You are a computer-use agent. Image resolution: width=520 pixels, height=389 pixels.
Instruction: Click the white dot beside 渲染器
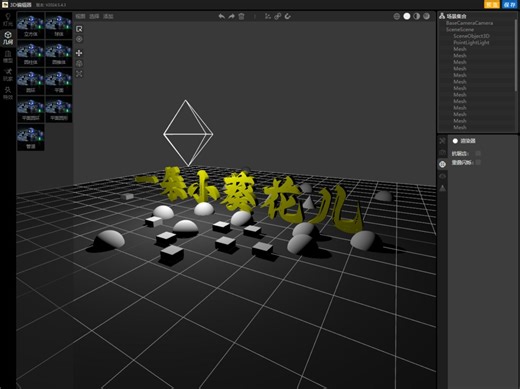[x=455, y=141]
